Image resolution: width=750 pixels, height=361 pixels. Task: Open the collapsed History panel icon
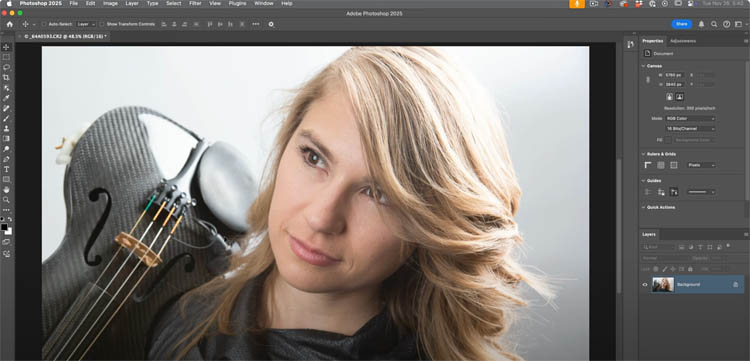630,44
